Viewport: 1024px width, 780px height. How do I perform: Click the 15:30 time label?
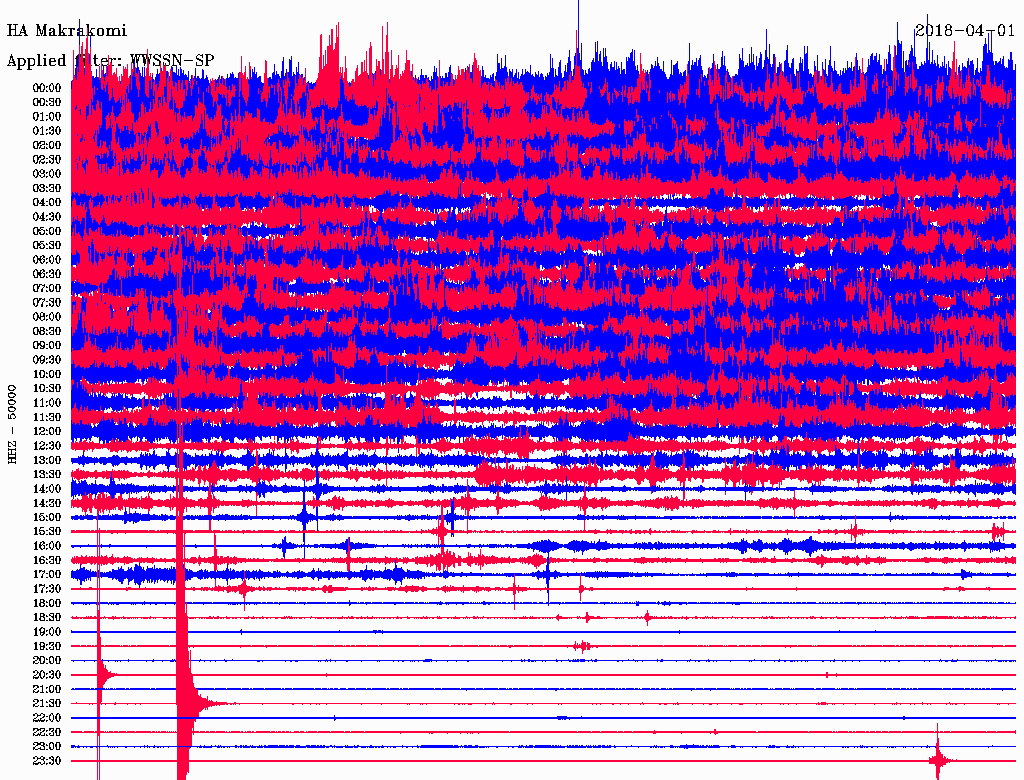coord(47,532)
